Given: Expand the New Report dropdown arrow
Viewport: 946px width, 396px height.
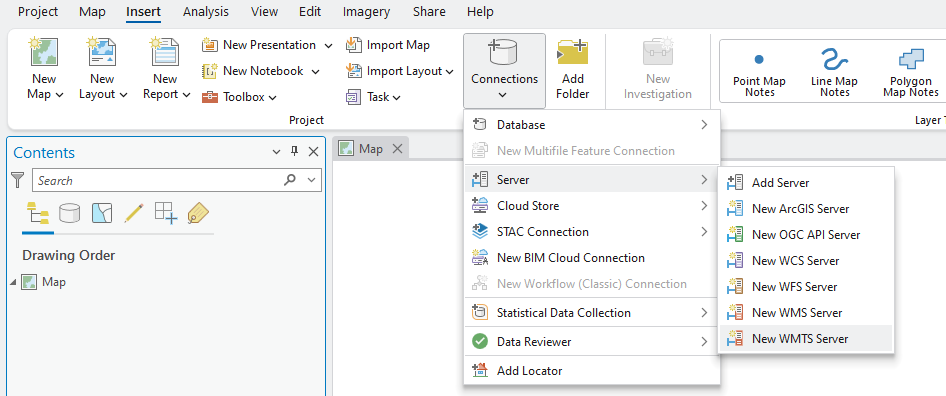Looking at the screenshot, I should pos(186,95).
